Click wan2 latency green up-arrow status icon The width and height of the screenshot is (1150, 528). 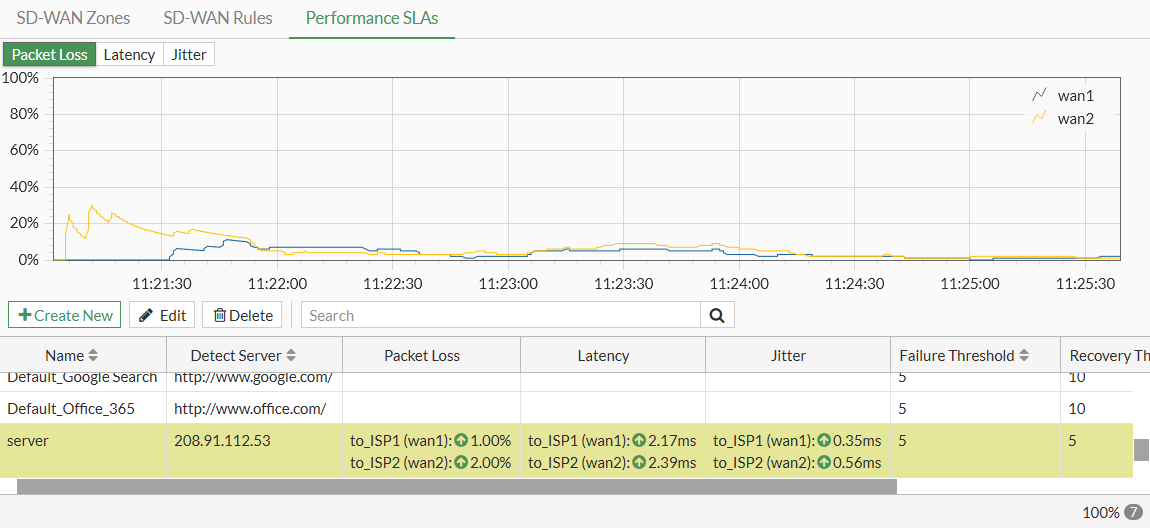[639, 462]
